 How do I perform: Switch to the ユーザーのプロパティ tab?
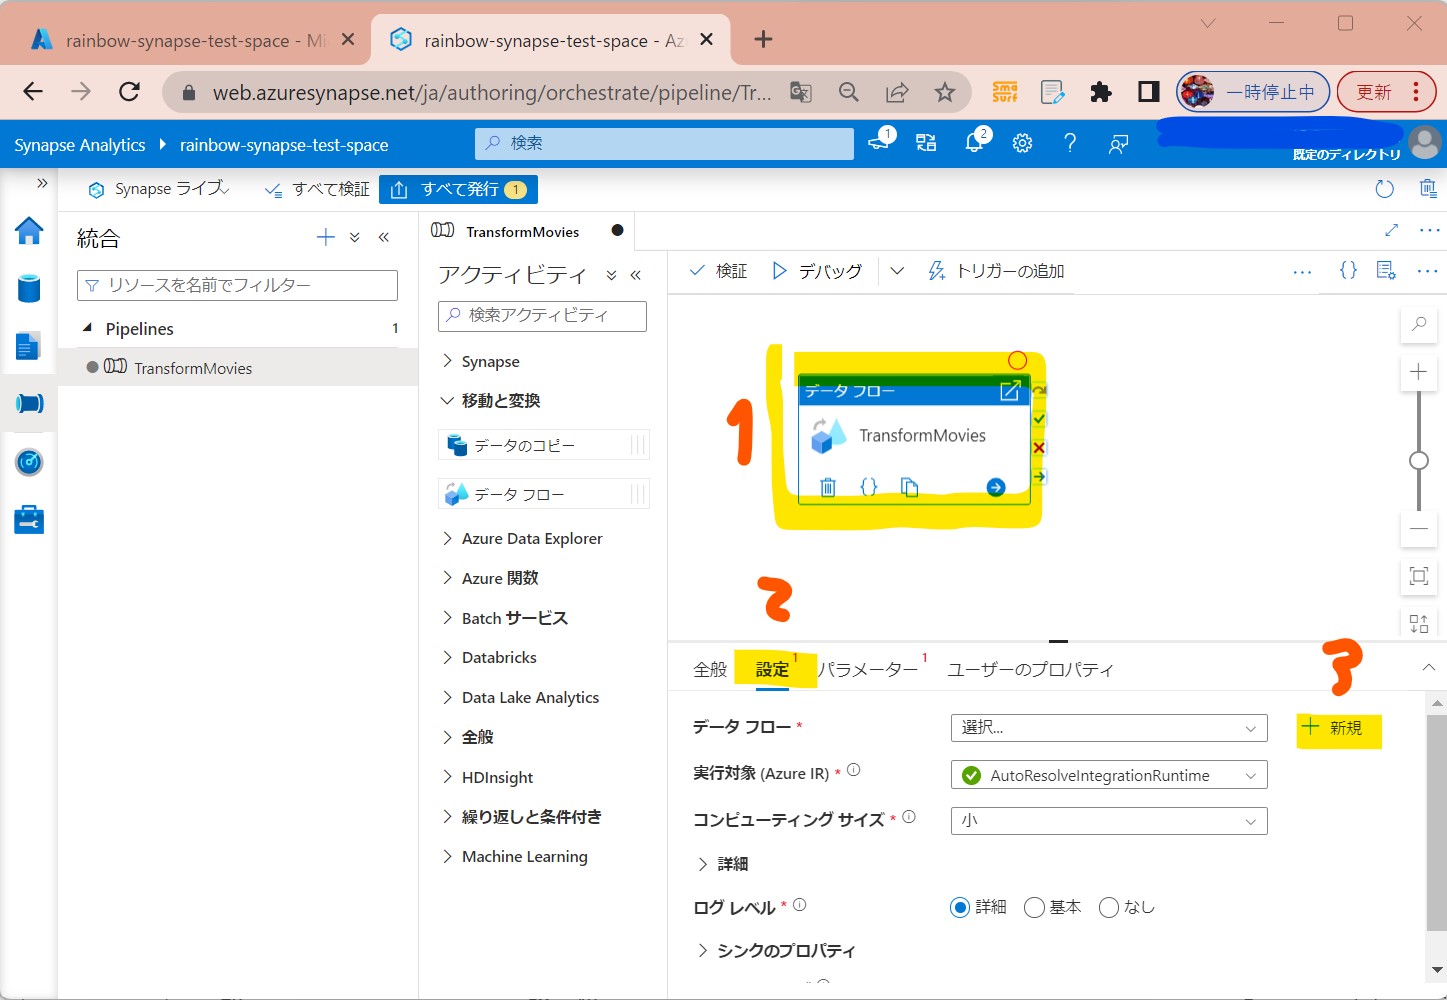[1030, 669]
